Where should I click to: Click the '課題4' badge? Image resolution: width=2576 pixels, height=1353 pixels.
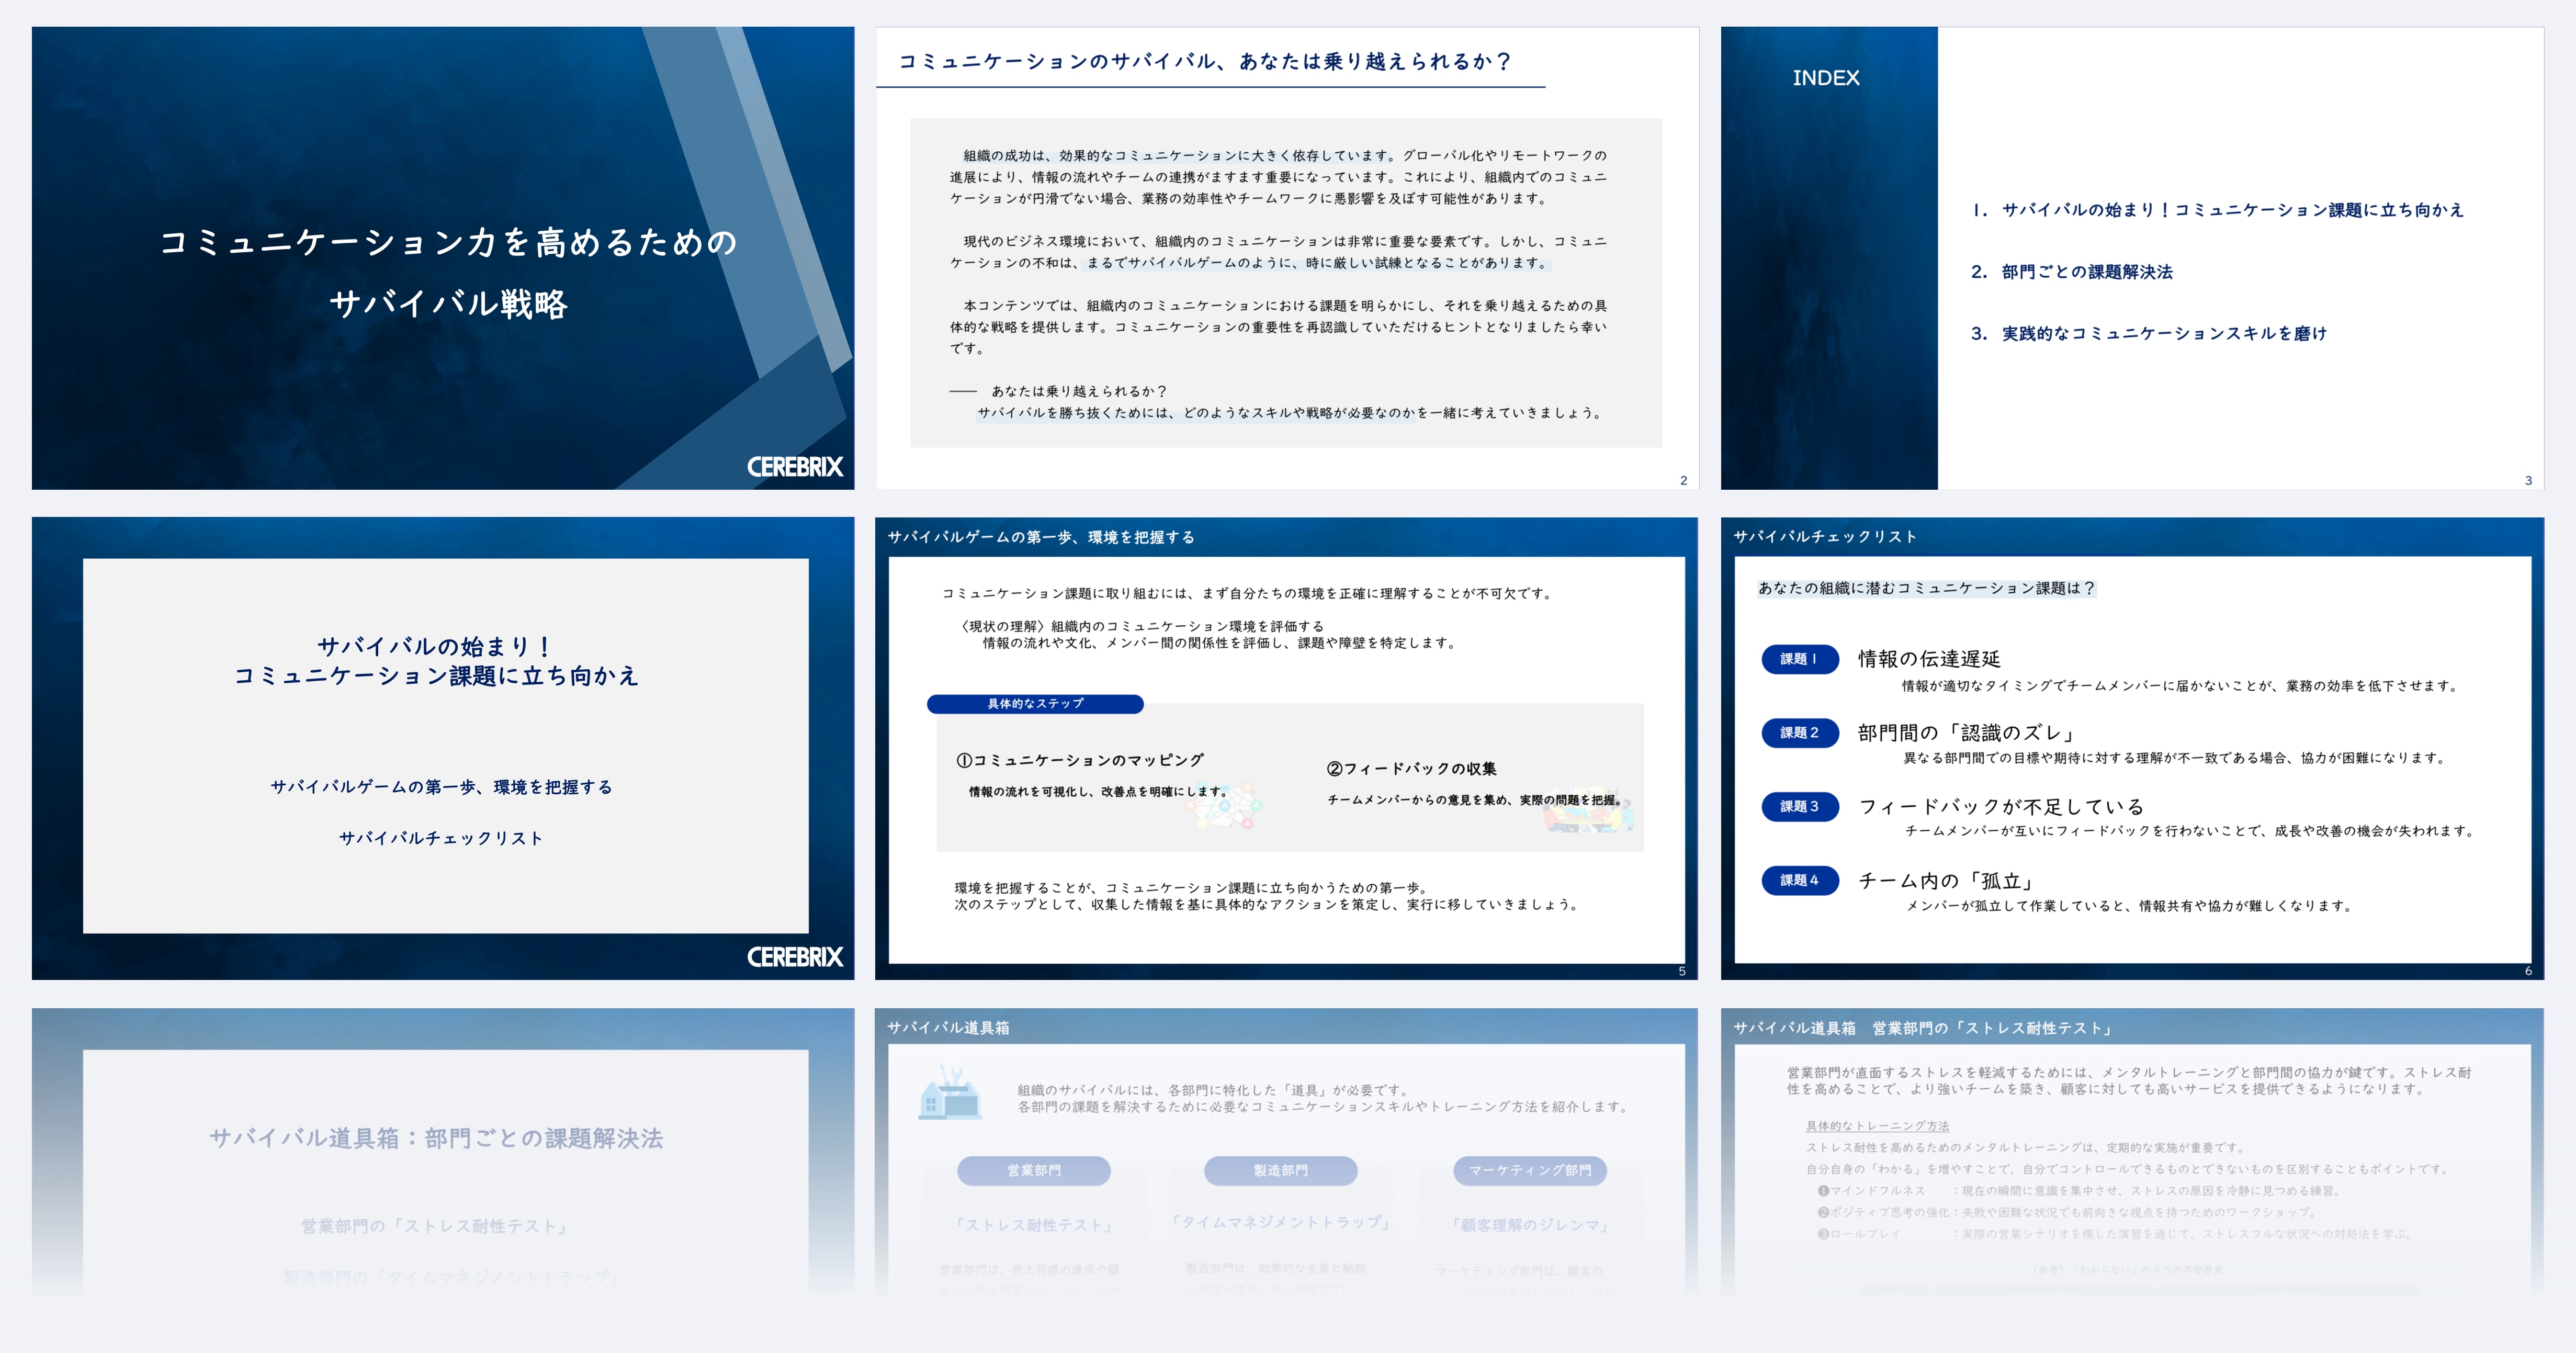[x=1800, y=880]
